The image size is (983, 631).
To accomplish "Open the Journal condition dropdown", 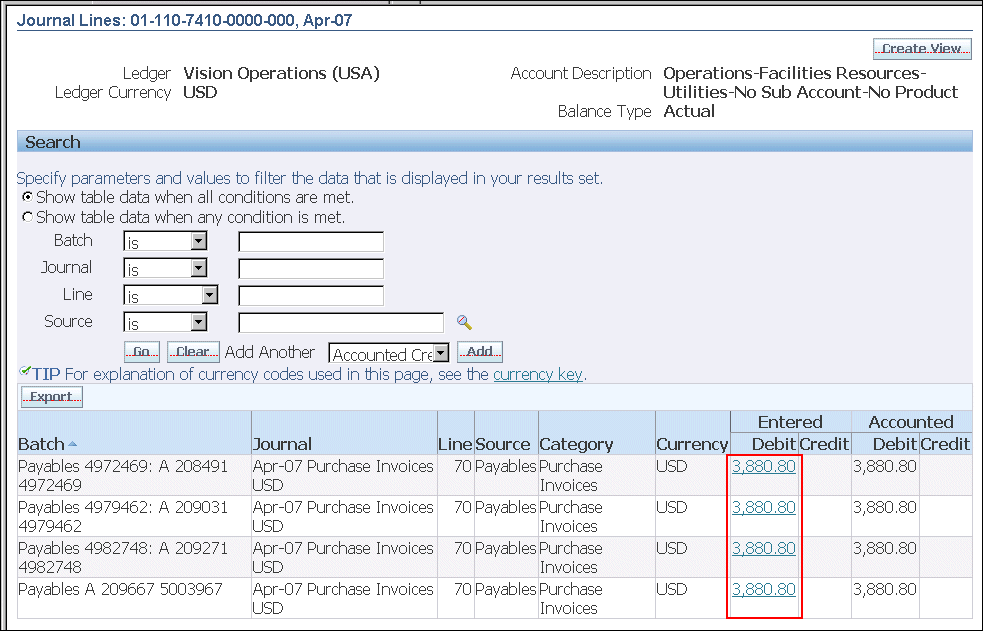I will pos(198,269).
